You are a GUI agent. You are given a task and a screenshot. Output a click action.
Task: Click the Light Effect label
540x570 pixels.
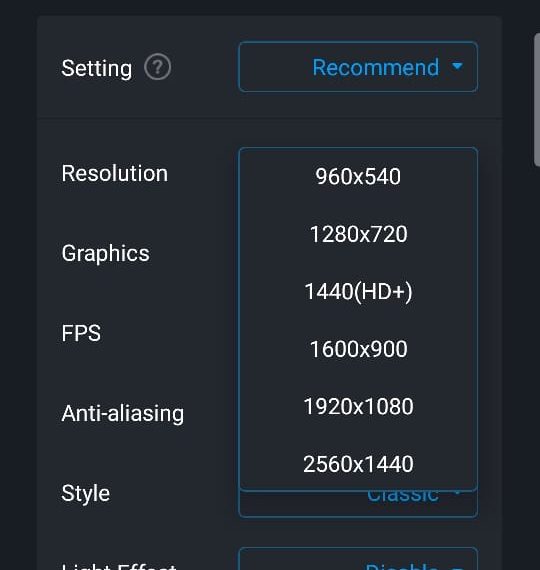coord(119,566)
